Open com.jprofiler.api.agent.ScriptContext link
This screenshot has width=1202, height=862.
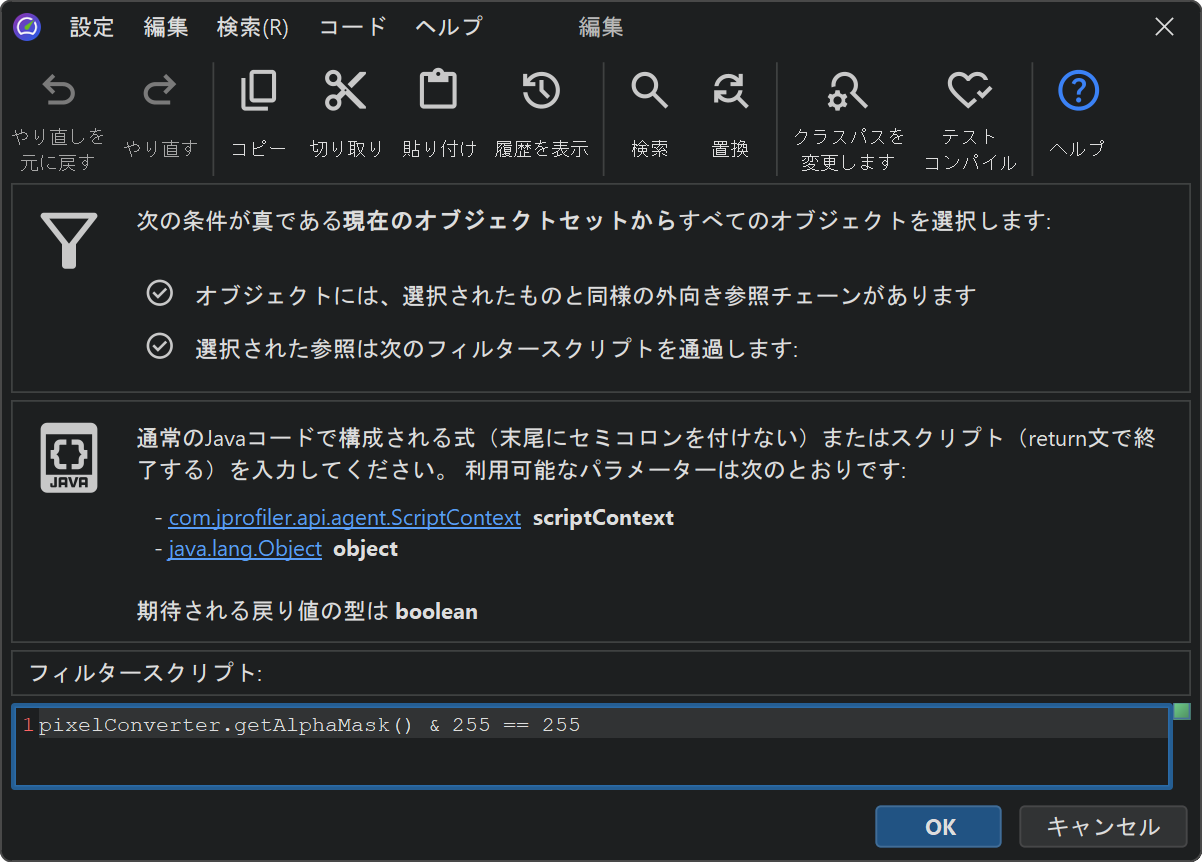[x=345, y=518]
